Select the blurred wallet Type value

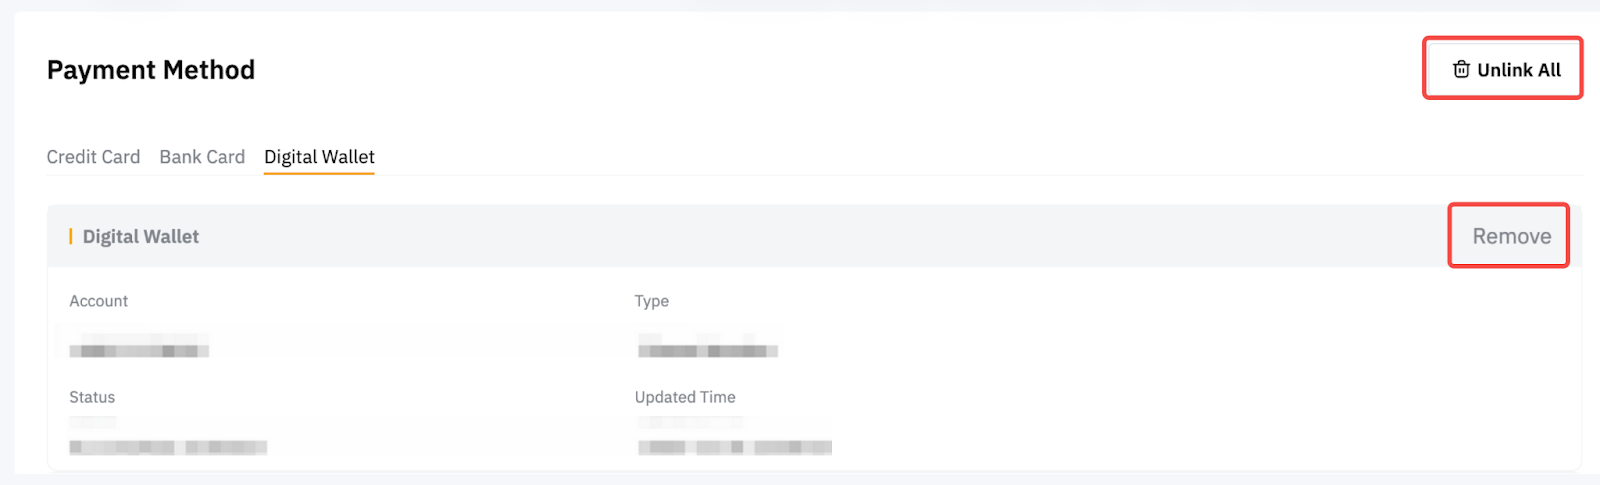708,350
